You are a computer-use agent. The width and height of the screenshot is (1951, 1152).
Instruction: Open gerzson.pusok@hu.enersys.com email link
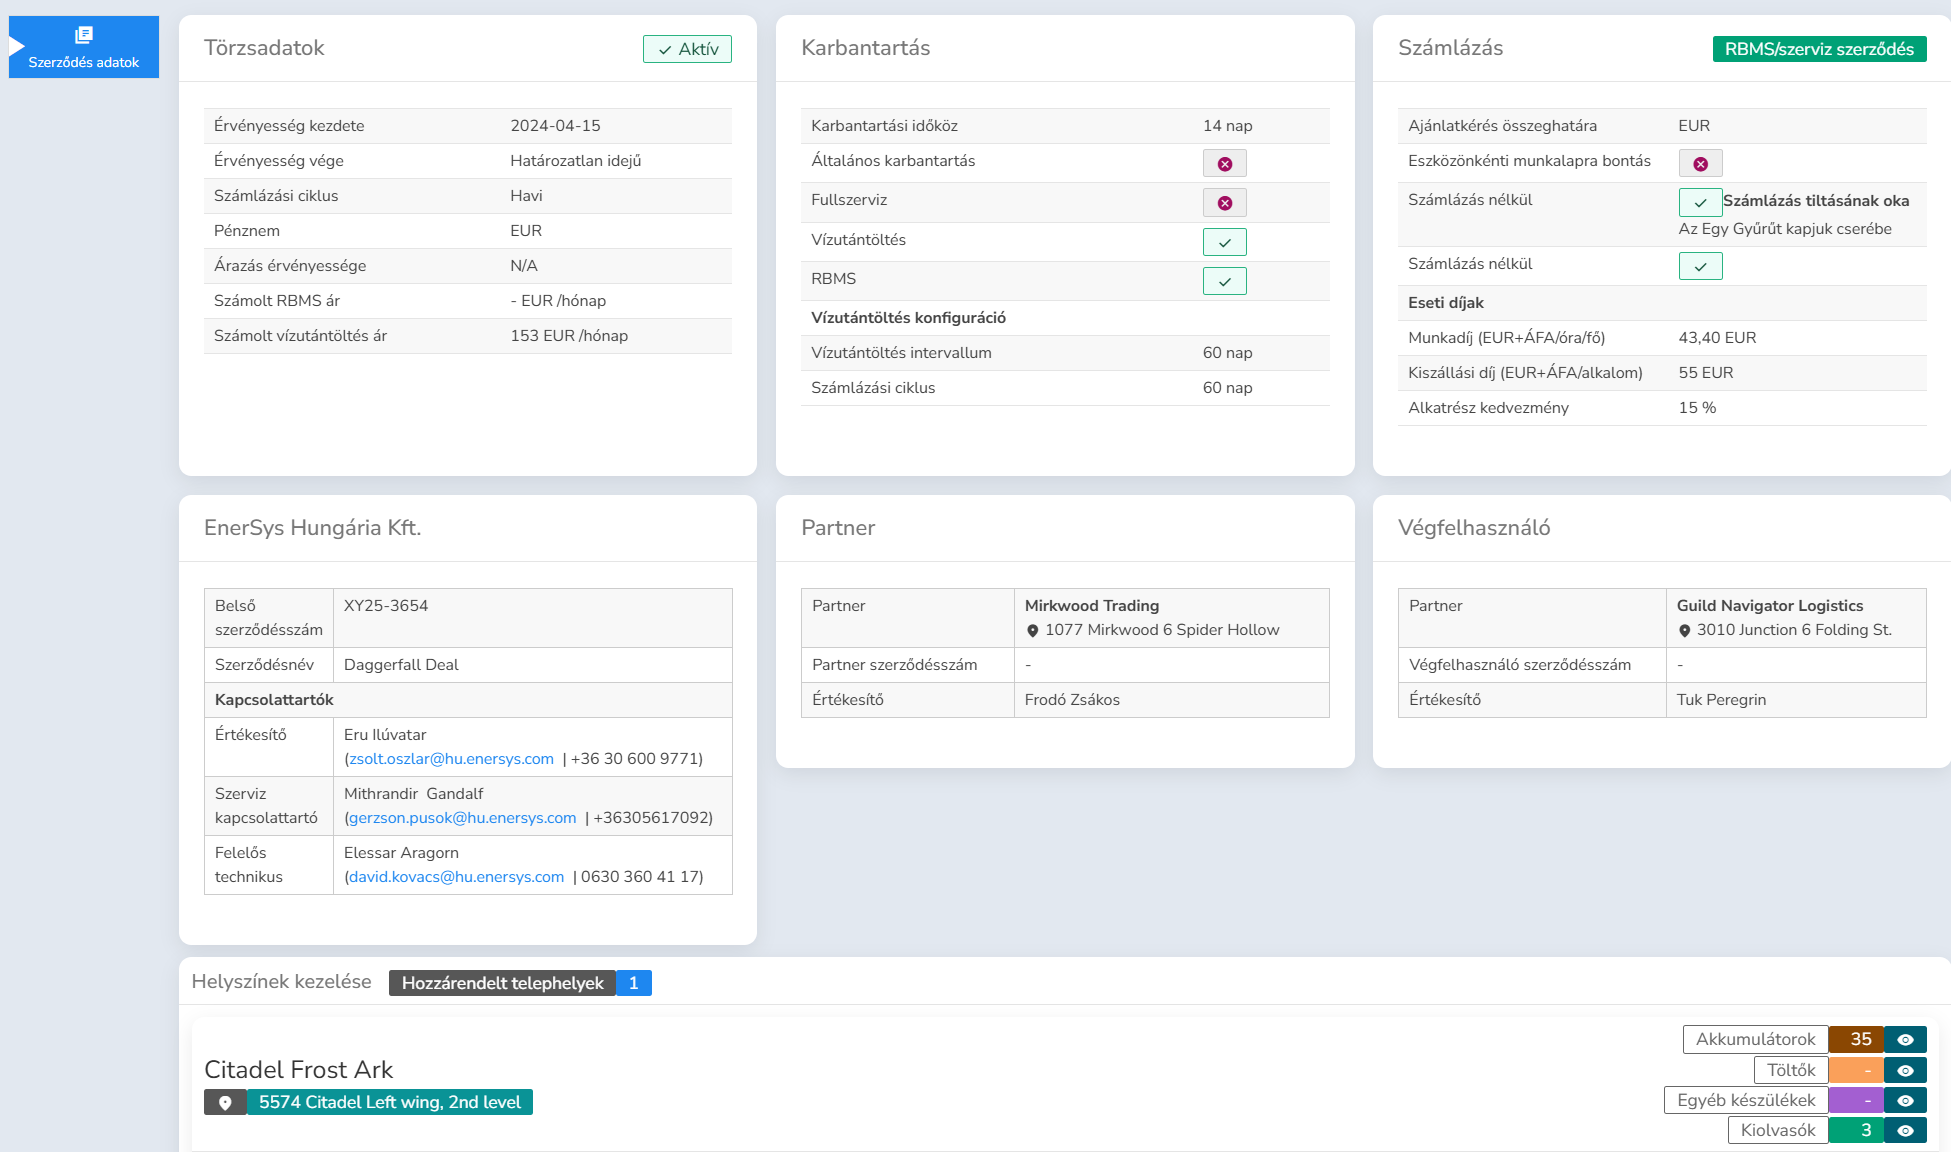tap(463, 818)
